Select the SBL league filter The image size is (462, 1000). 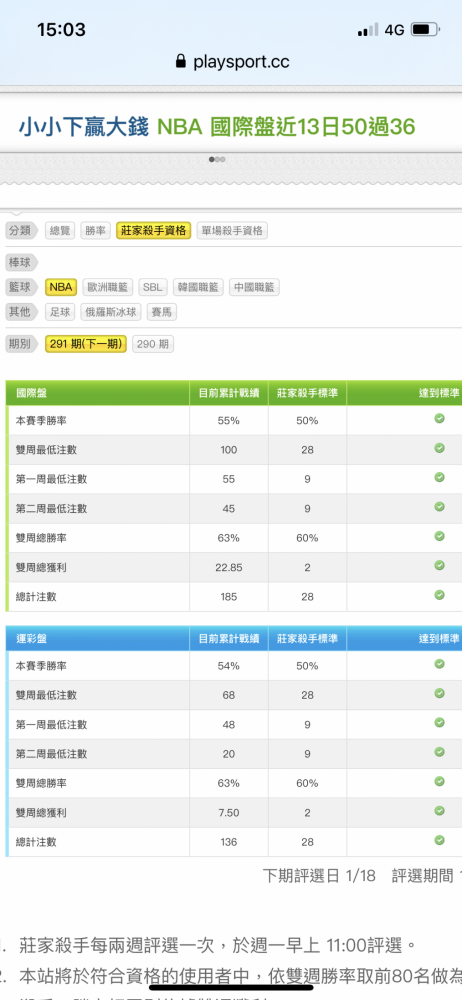(x=153, y=287)
